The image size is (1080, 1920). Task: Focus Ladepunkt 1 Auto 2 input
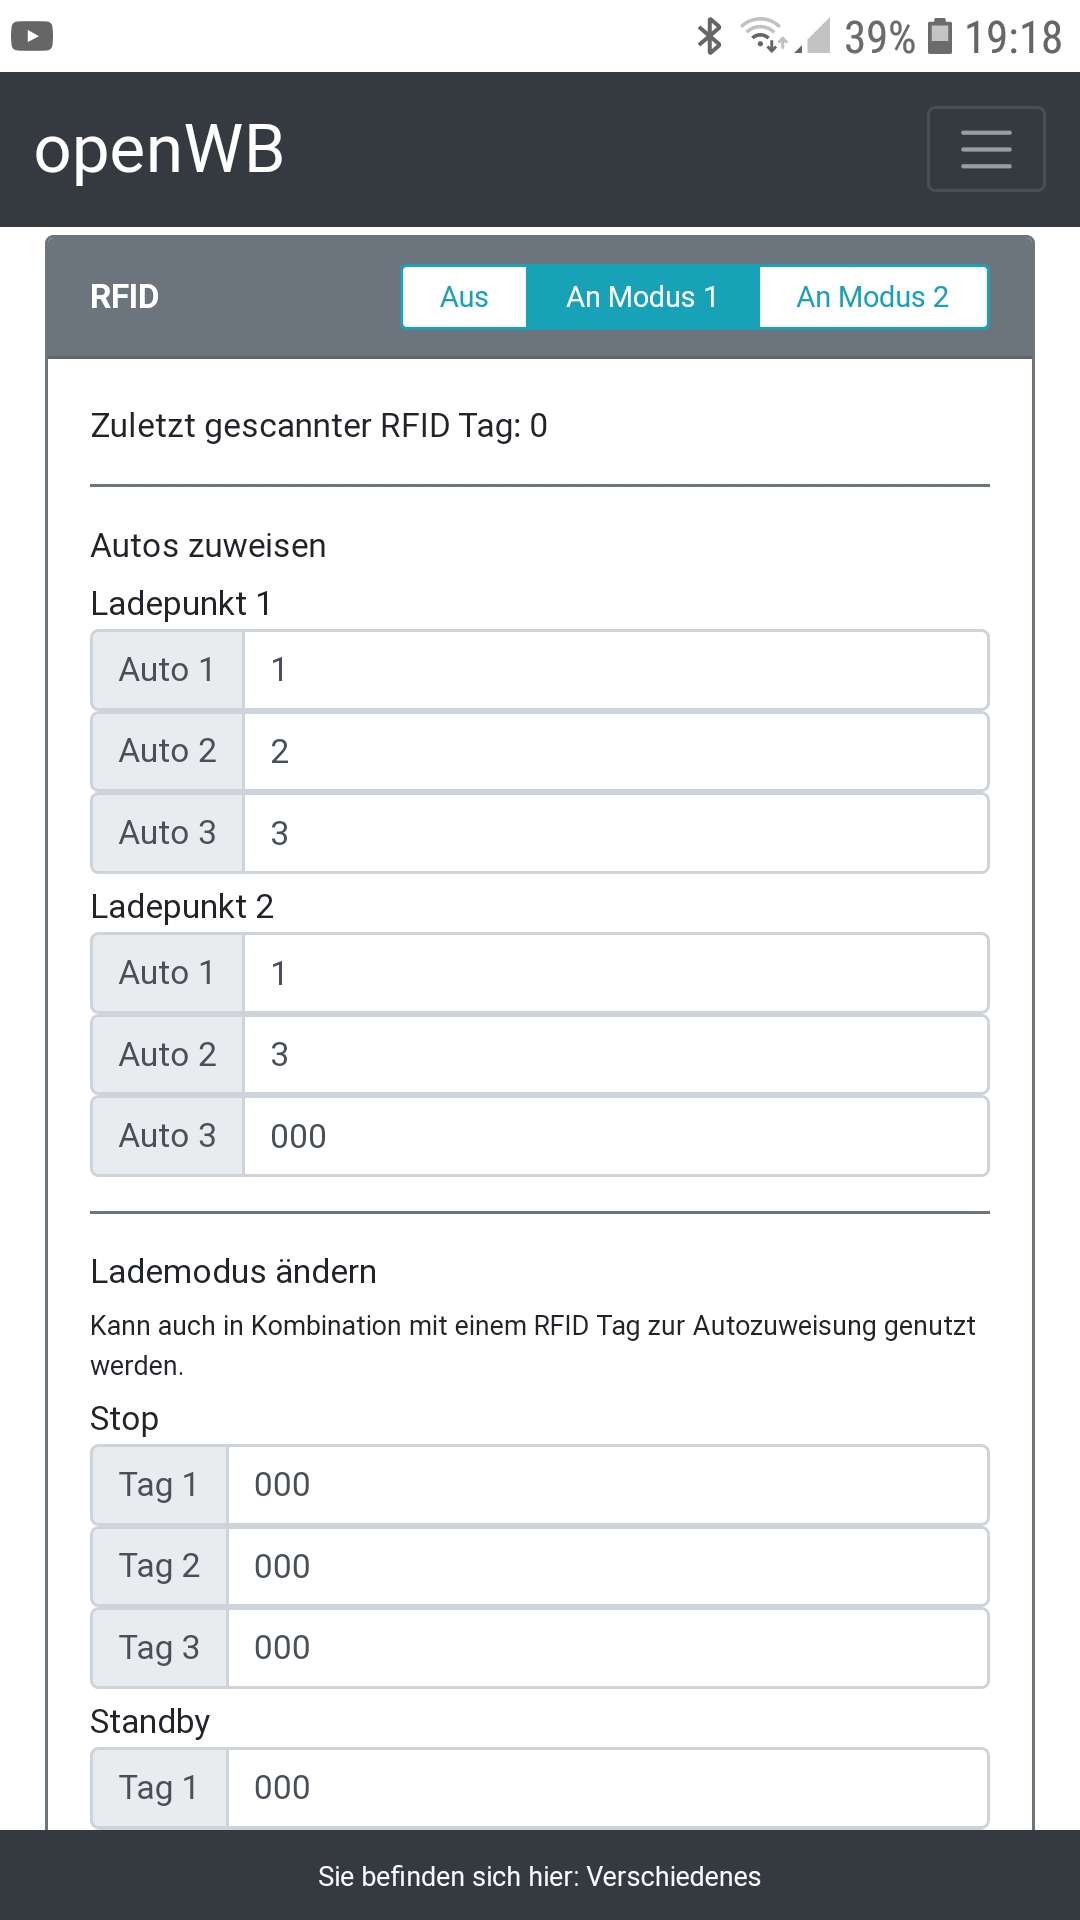coord(615,752)
